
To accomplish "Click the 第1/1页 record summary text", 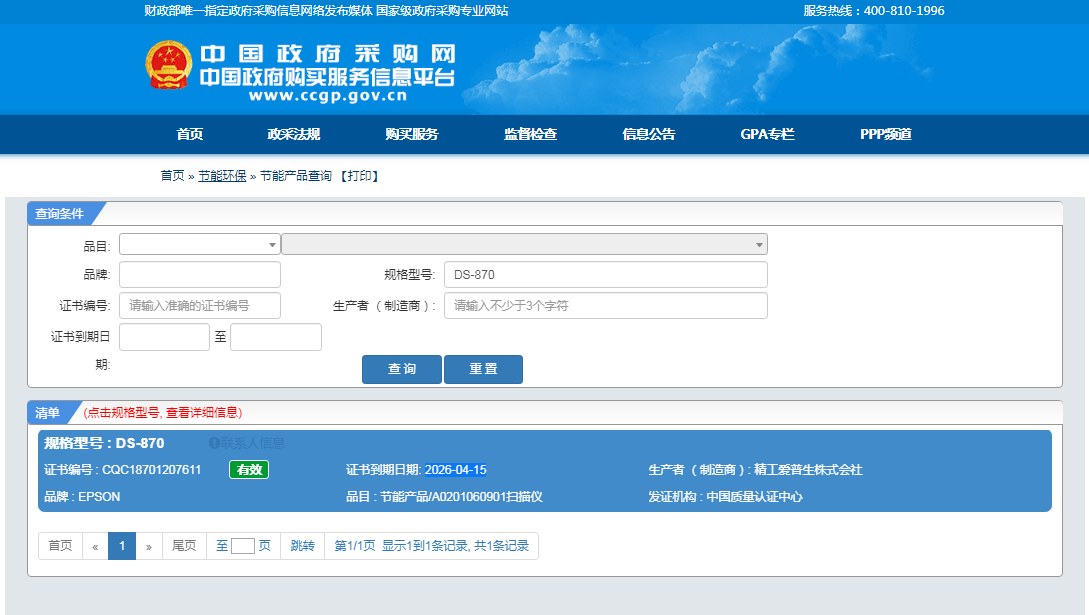I will click(431, 546).
